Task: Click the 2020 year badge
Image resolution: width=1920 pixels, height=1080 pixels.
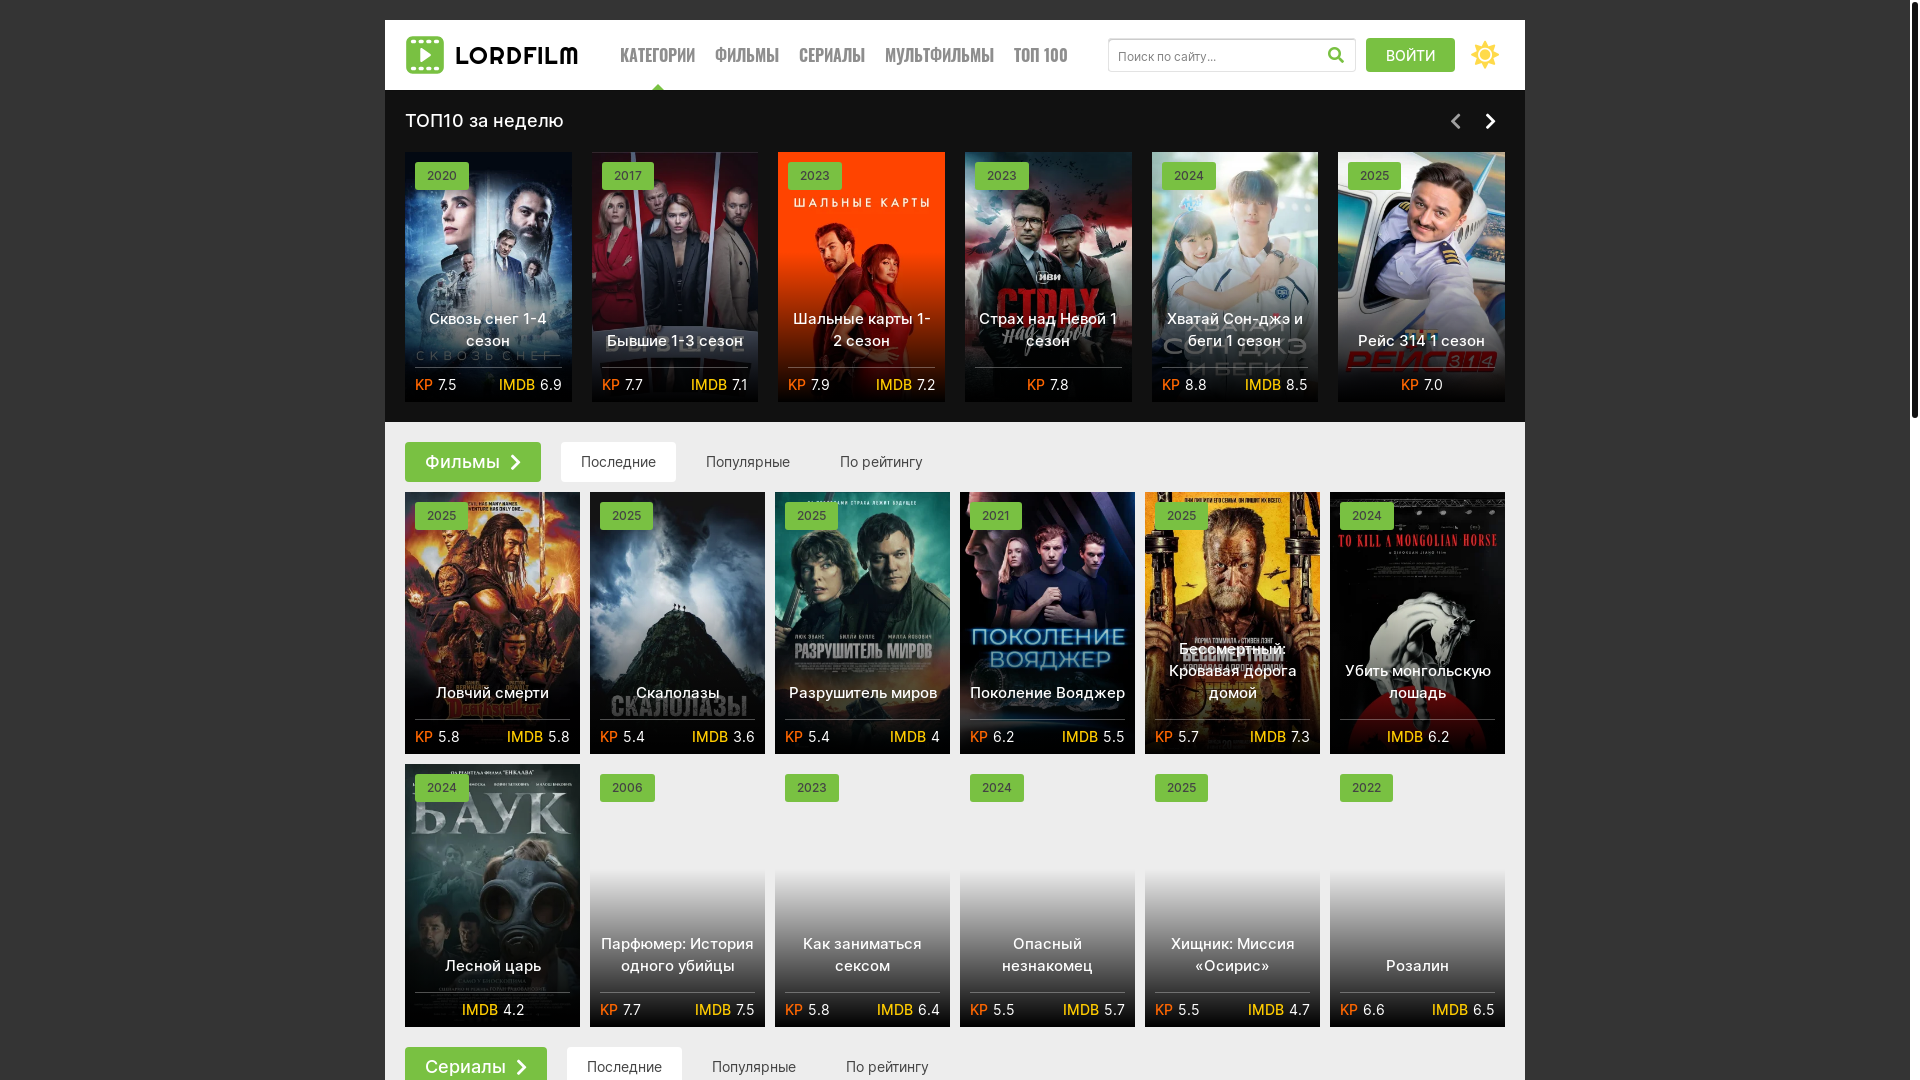Action: (441, 176)
